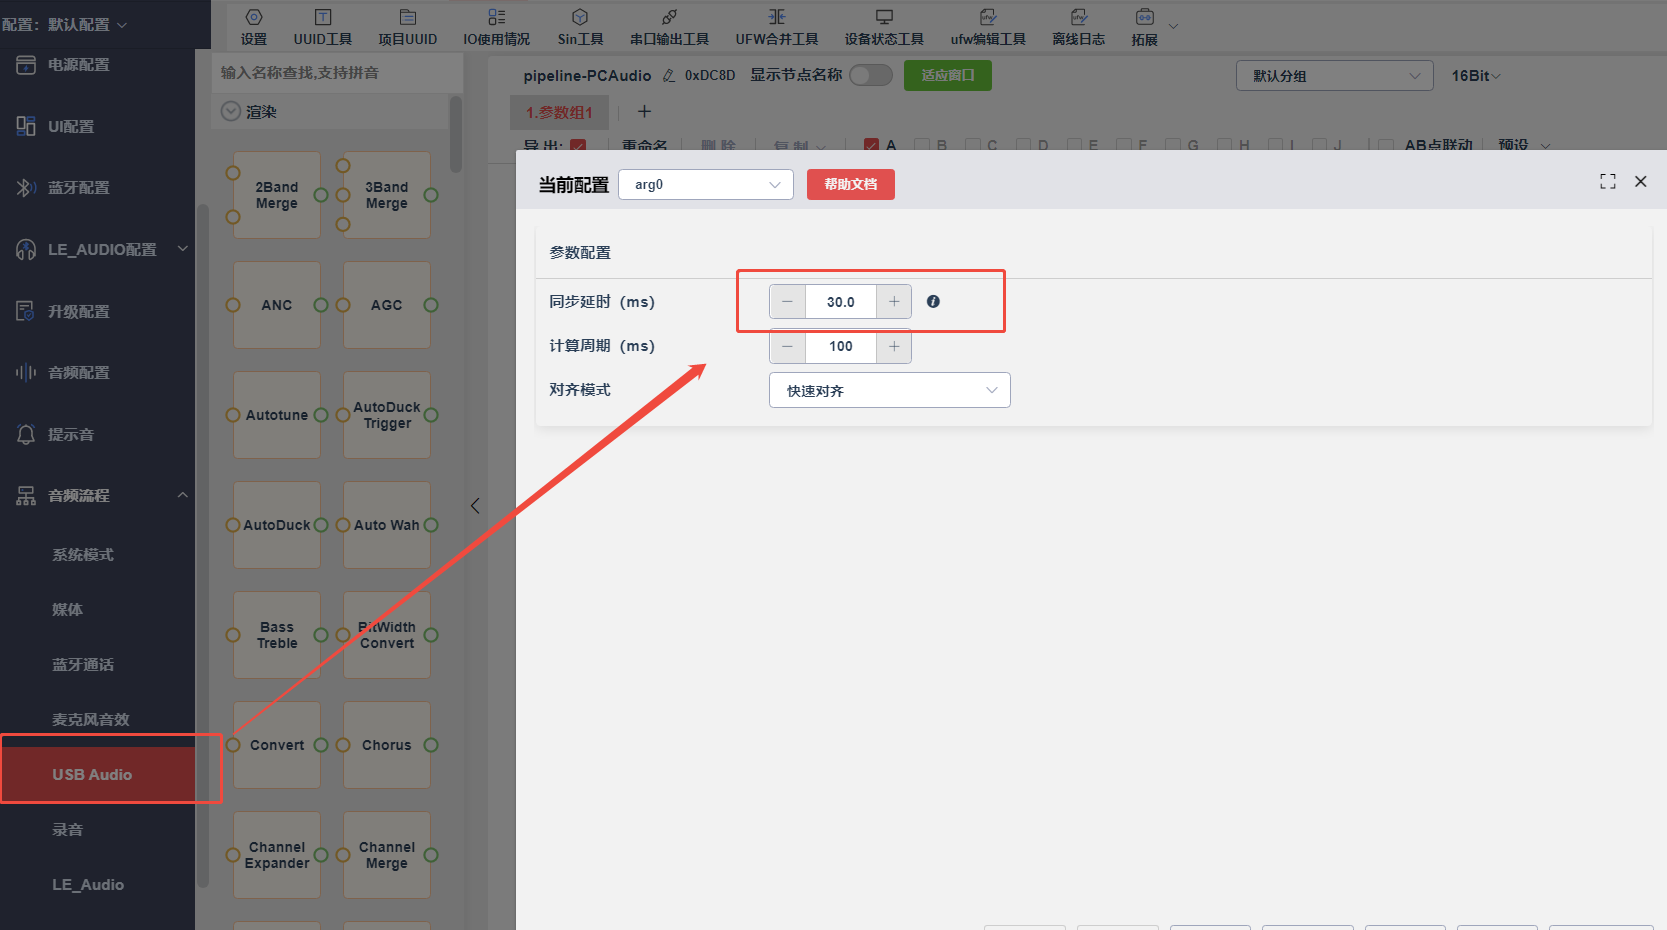This screenshot has height=930, width=1667.
Task: Open 蓝牙通话 in the sidebar
Action: point(83,664)
